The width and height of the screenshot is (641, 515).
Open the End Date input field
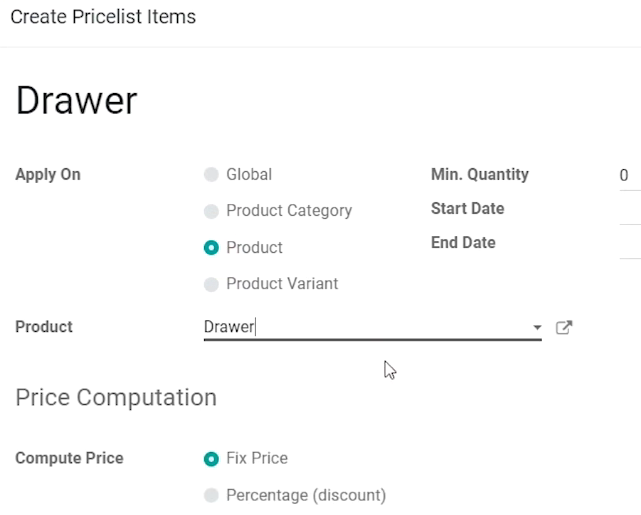630,243
